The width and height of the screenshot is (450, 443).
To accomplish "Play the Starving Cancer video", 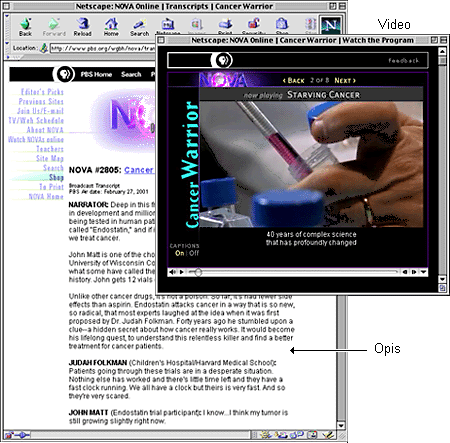I will pos(182,272).
